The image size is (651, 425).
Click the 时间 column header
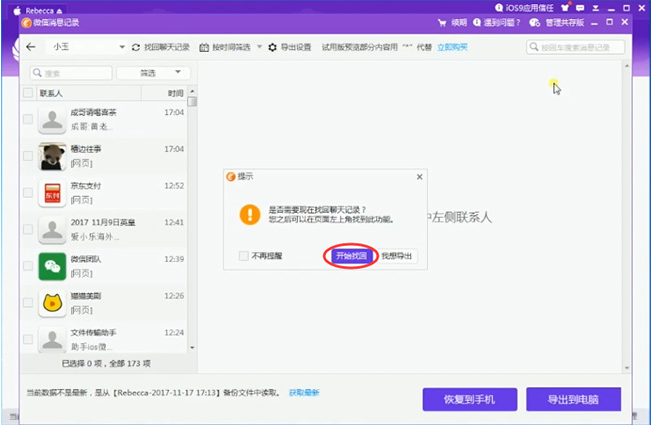pos(175,93)
